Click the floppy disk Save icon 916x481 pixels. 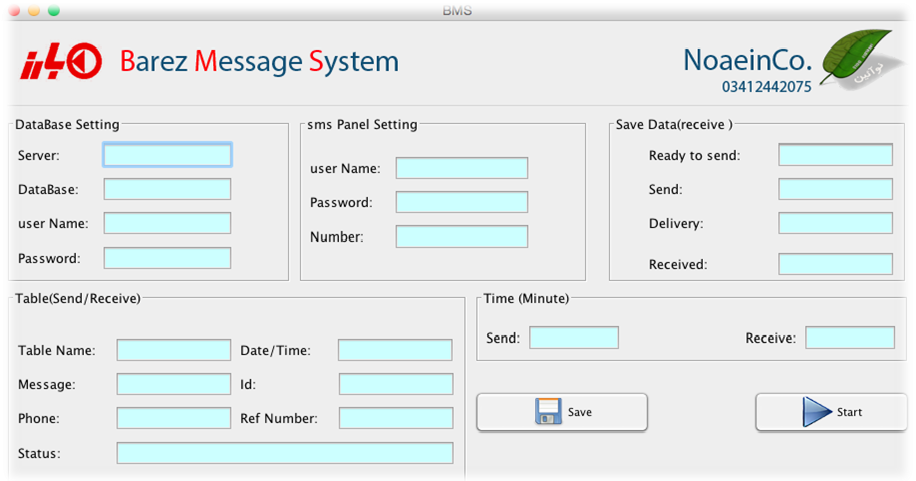click(x=548, y=411)
